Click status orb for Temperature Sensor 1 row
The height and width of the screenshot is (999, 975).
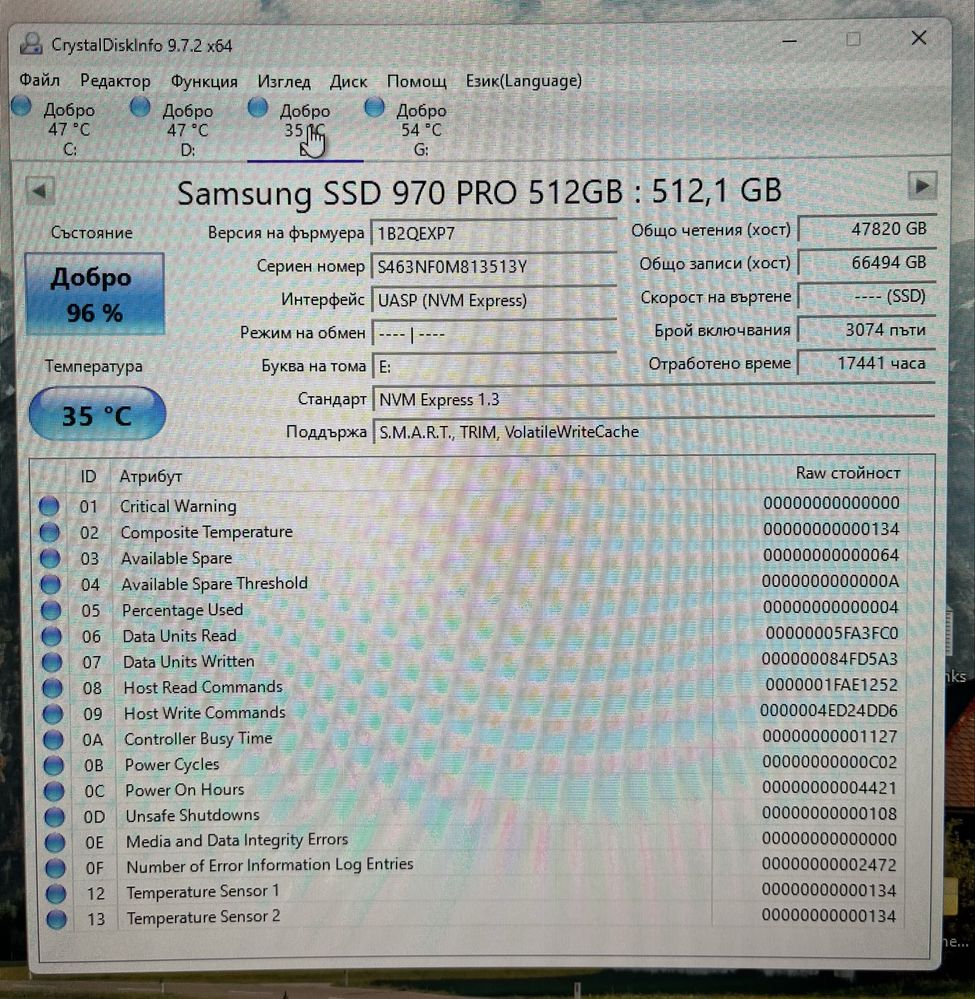pyautogui.click(x=56, y=894)
